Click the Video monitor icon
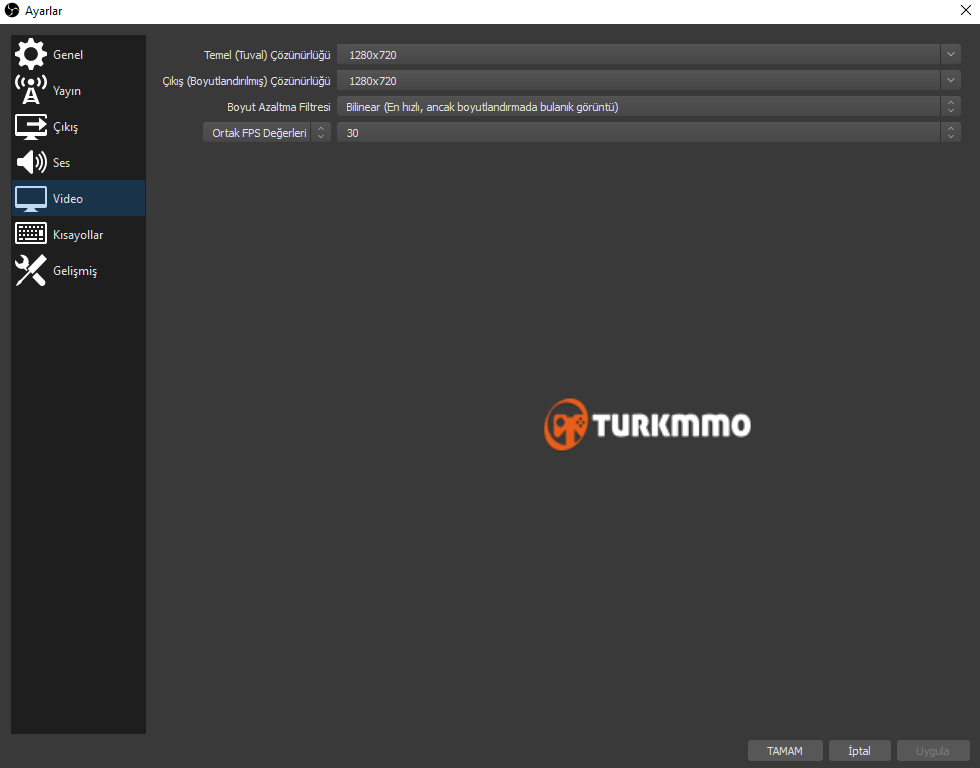 (31, 199)
